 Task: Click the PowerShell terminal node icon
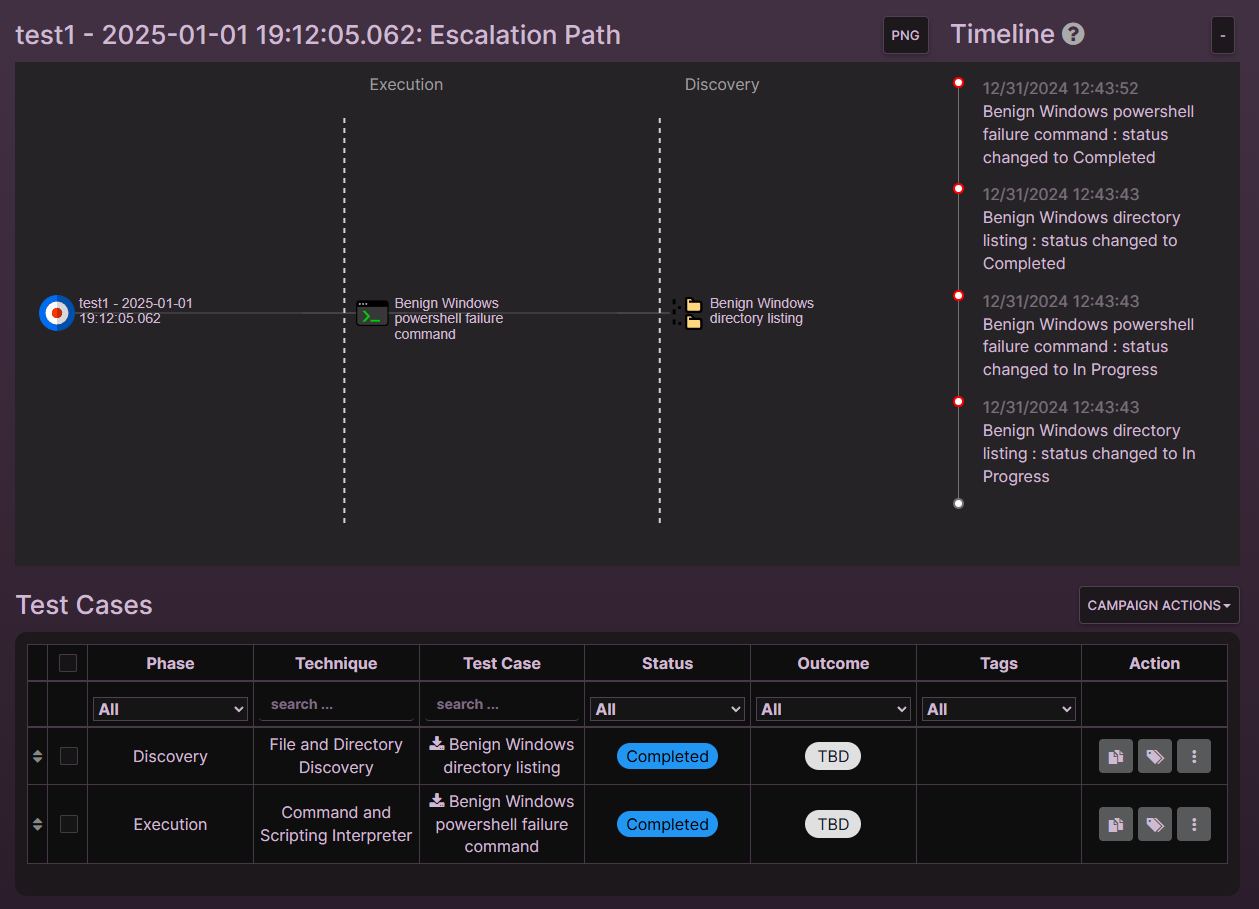(x=372, y=313)
